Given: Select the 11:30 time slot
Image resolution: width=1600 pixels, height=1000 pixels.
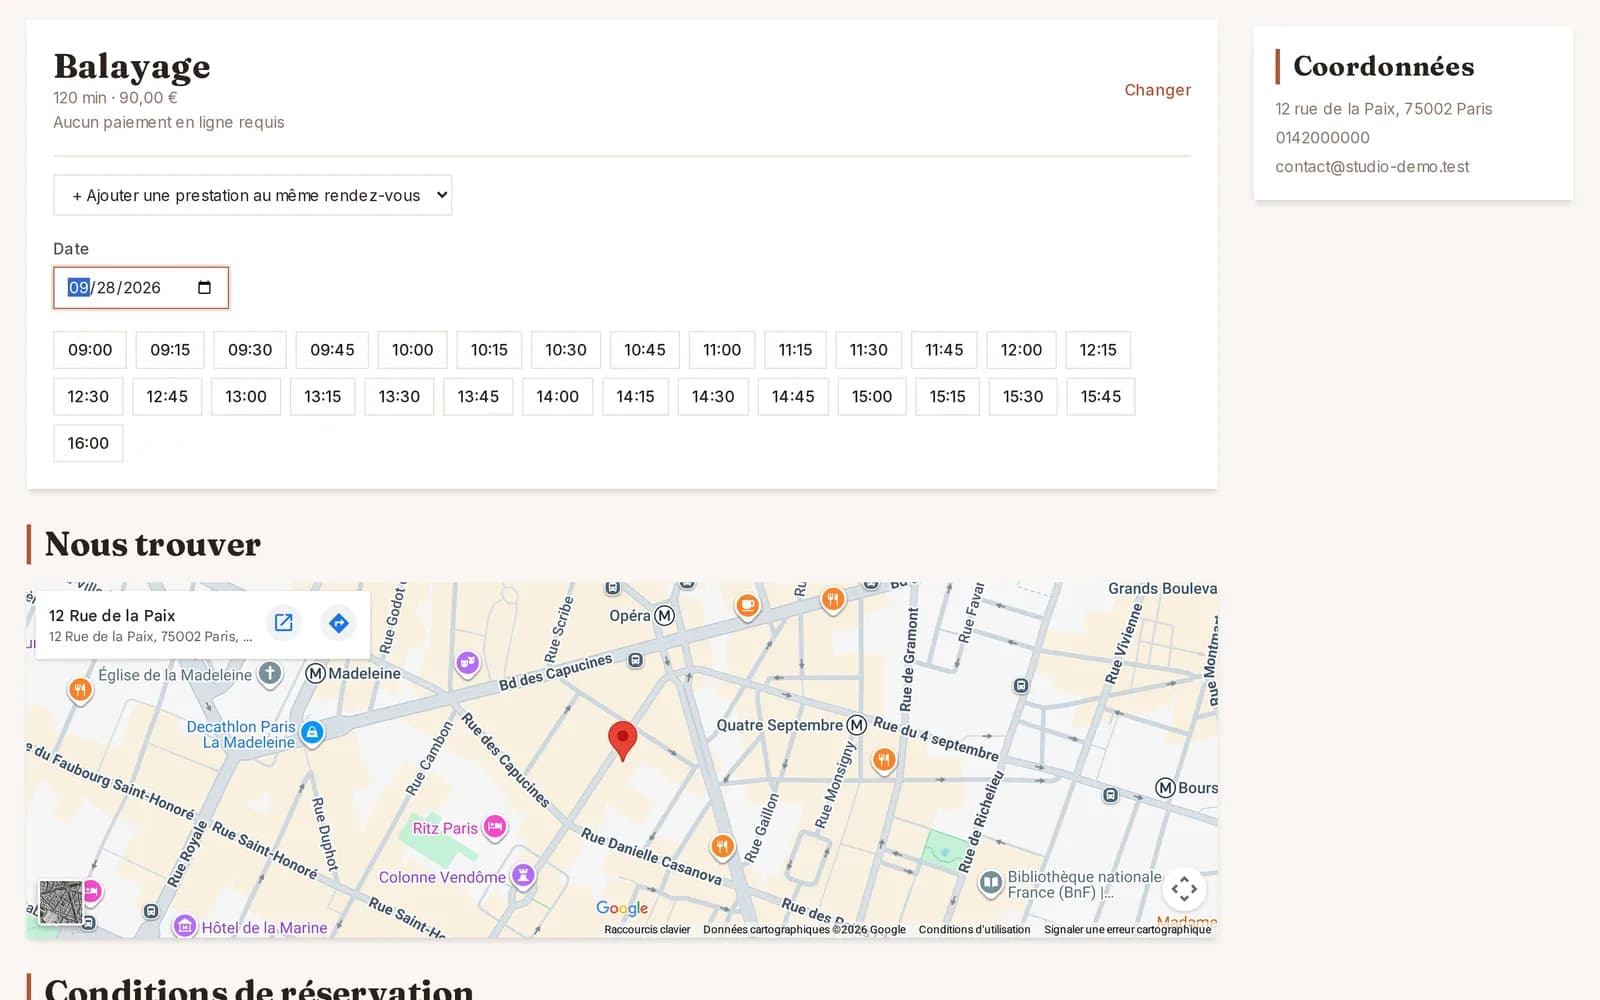Looking at the screenshot, I should pyautogui.click(x=868, y=350).
